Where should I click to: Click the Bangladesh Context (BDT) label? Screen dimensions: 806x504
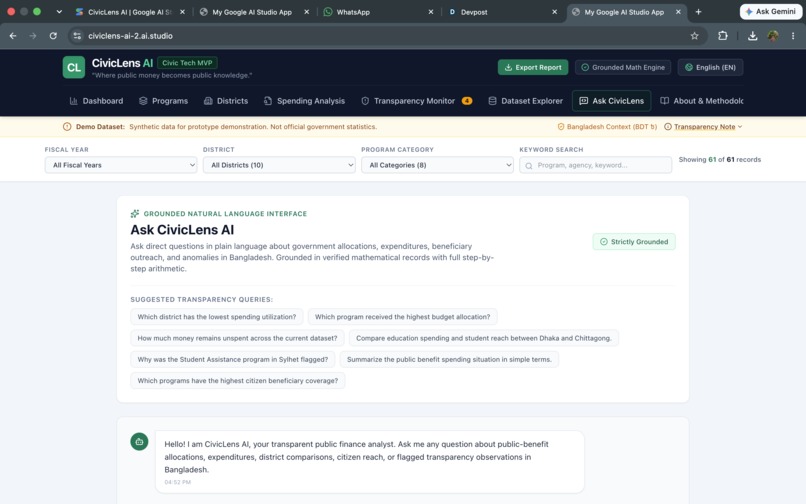tap(607, 127)
